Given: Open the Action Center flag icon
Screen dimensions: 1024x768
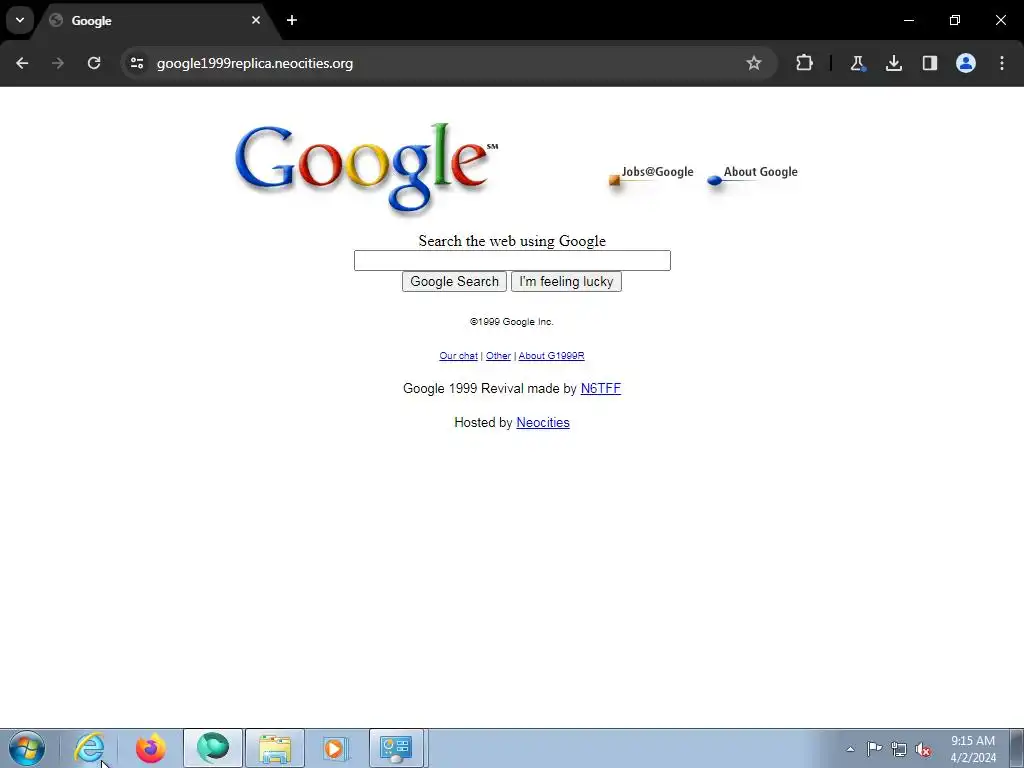Looking at the screenshot, I should [874, 749].
